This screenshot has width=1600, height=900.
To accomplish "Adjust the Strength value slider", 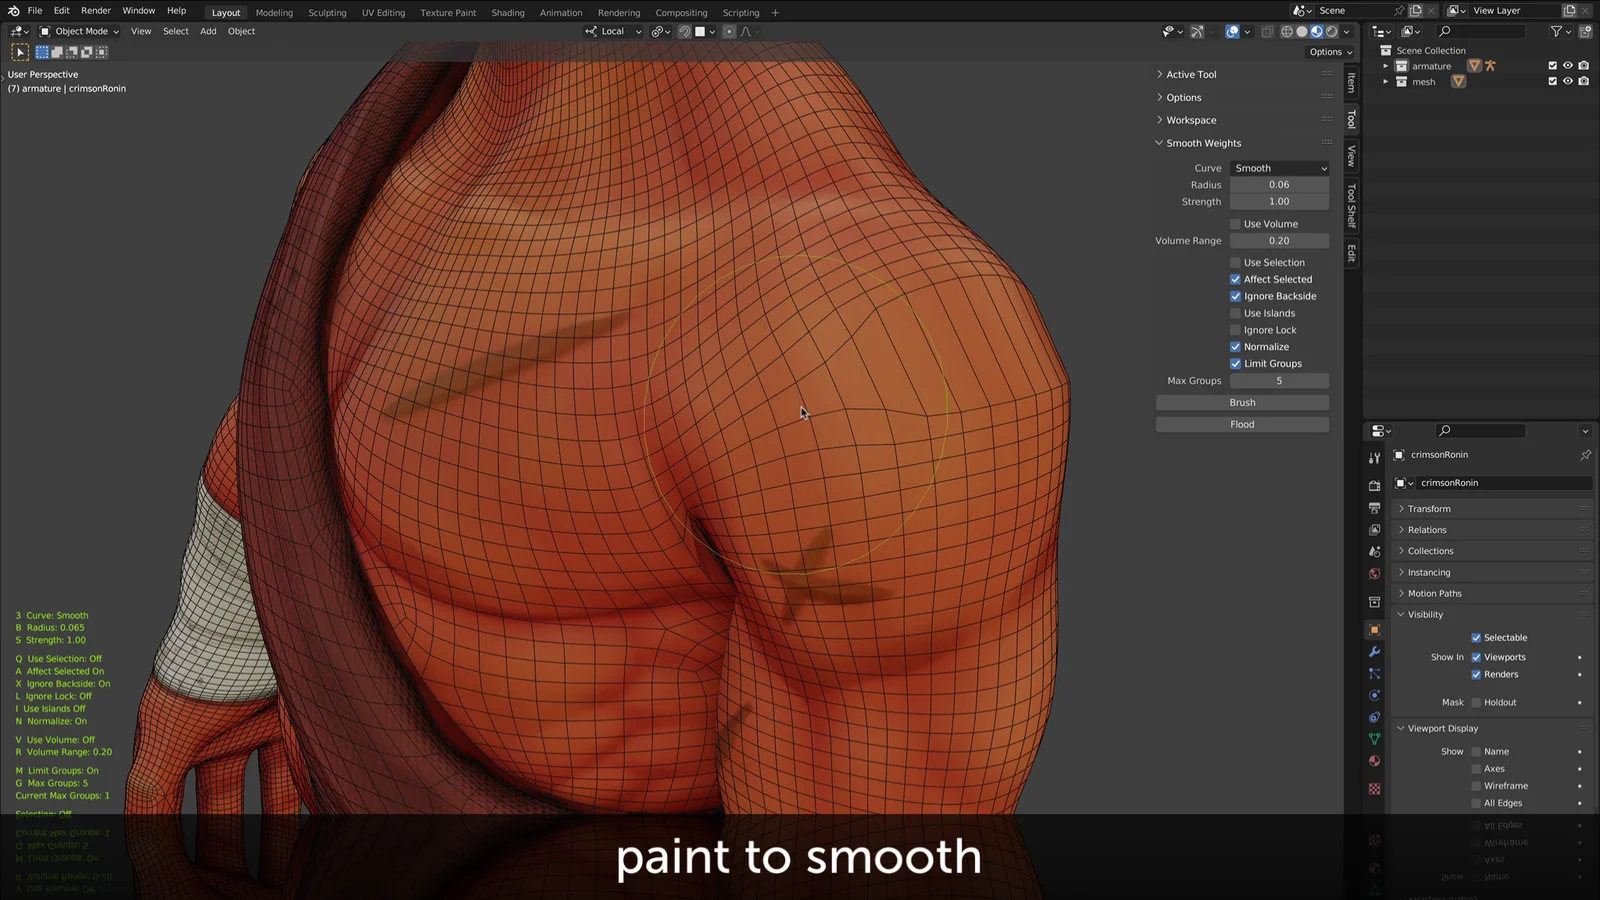I will 1280,201.
